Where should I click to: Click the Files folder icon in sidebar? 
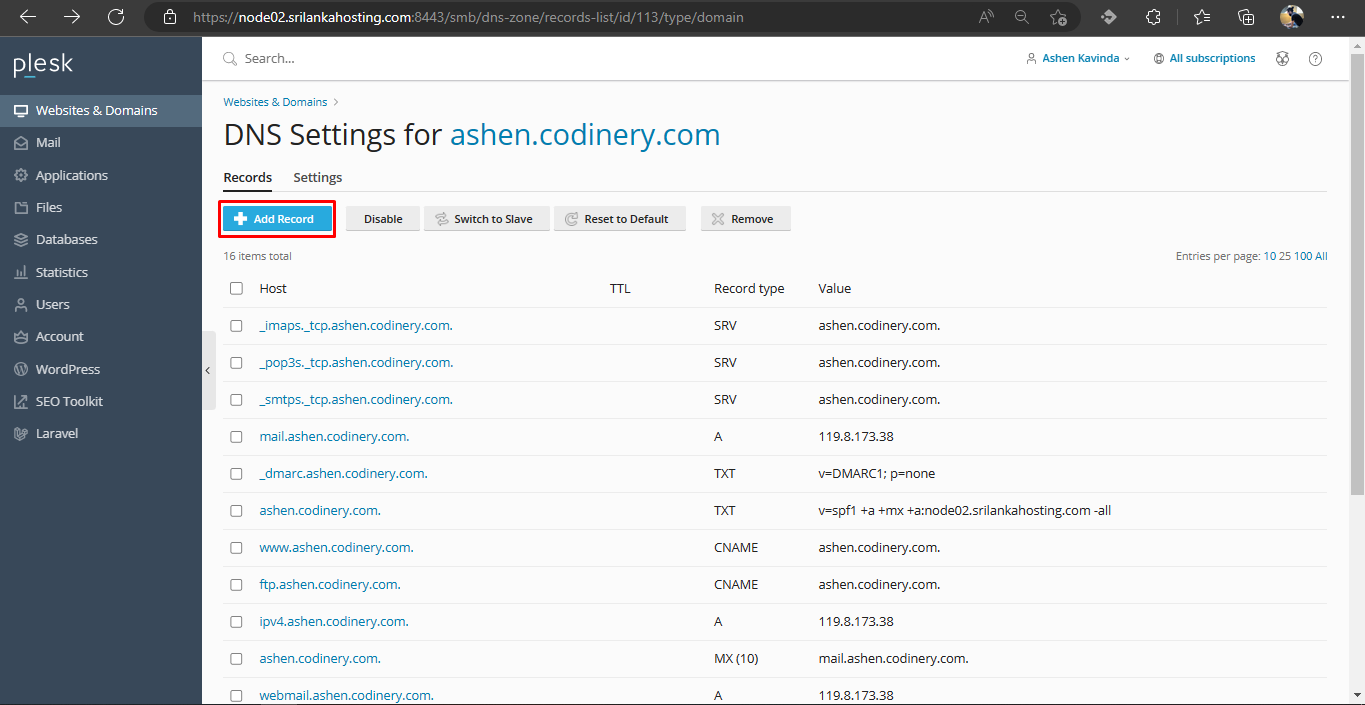(20, 208)
